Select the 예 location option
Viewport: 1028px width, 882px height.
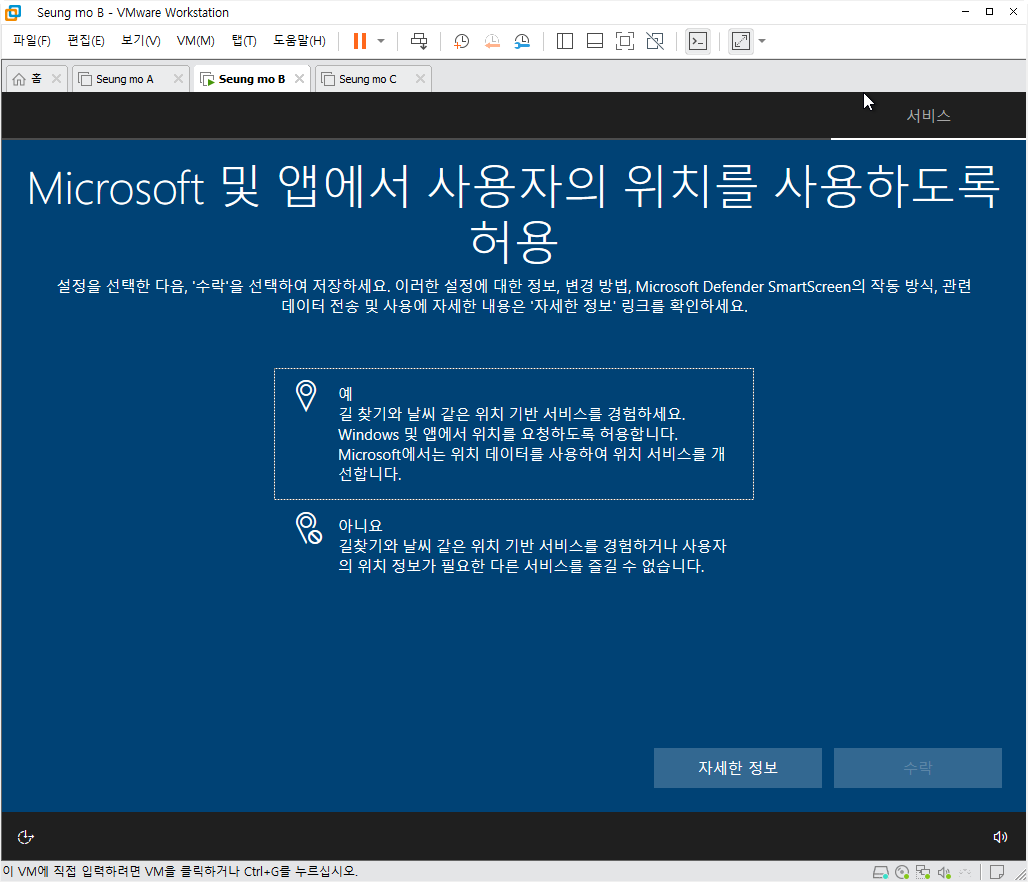[x=514, y=433]
